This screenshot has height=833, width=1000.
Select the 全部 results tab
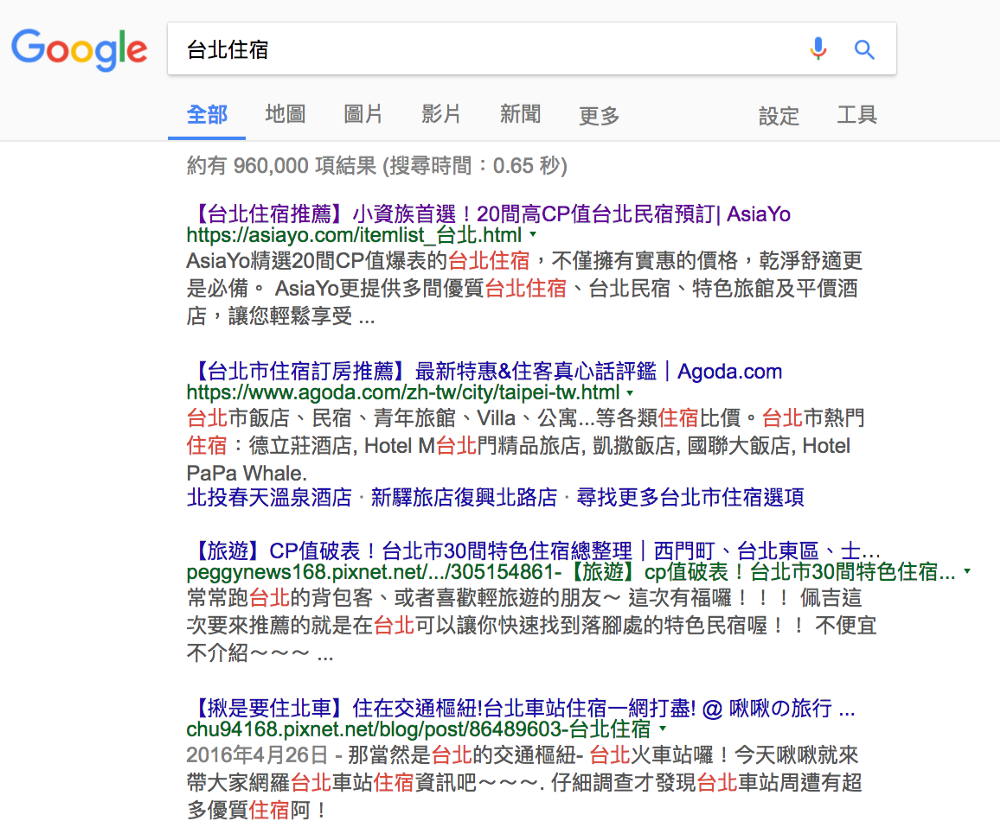coord(207,115)
